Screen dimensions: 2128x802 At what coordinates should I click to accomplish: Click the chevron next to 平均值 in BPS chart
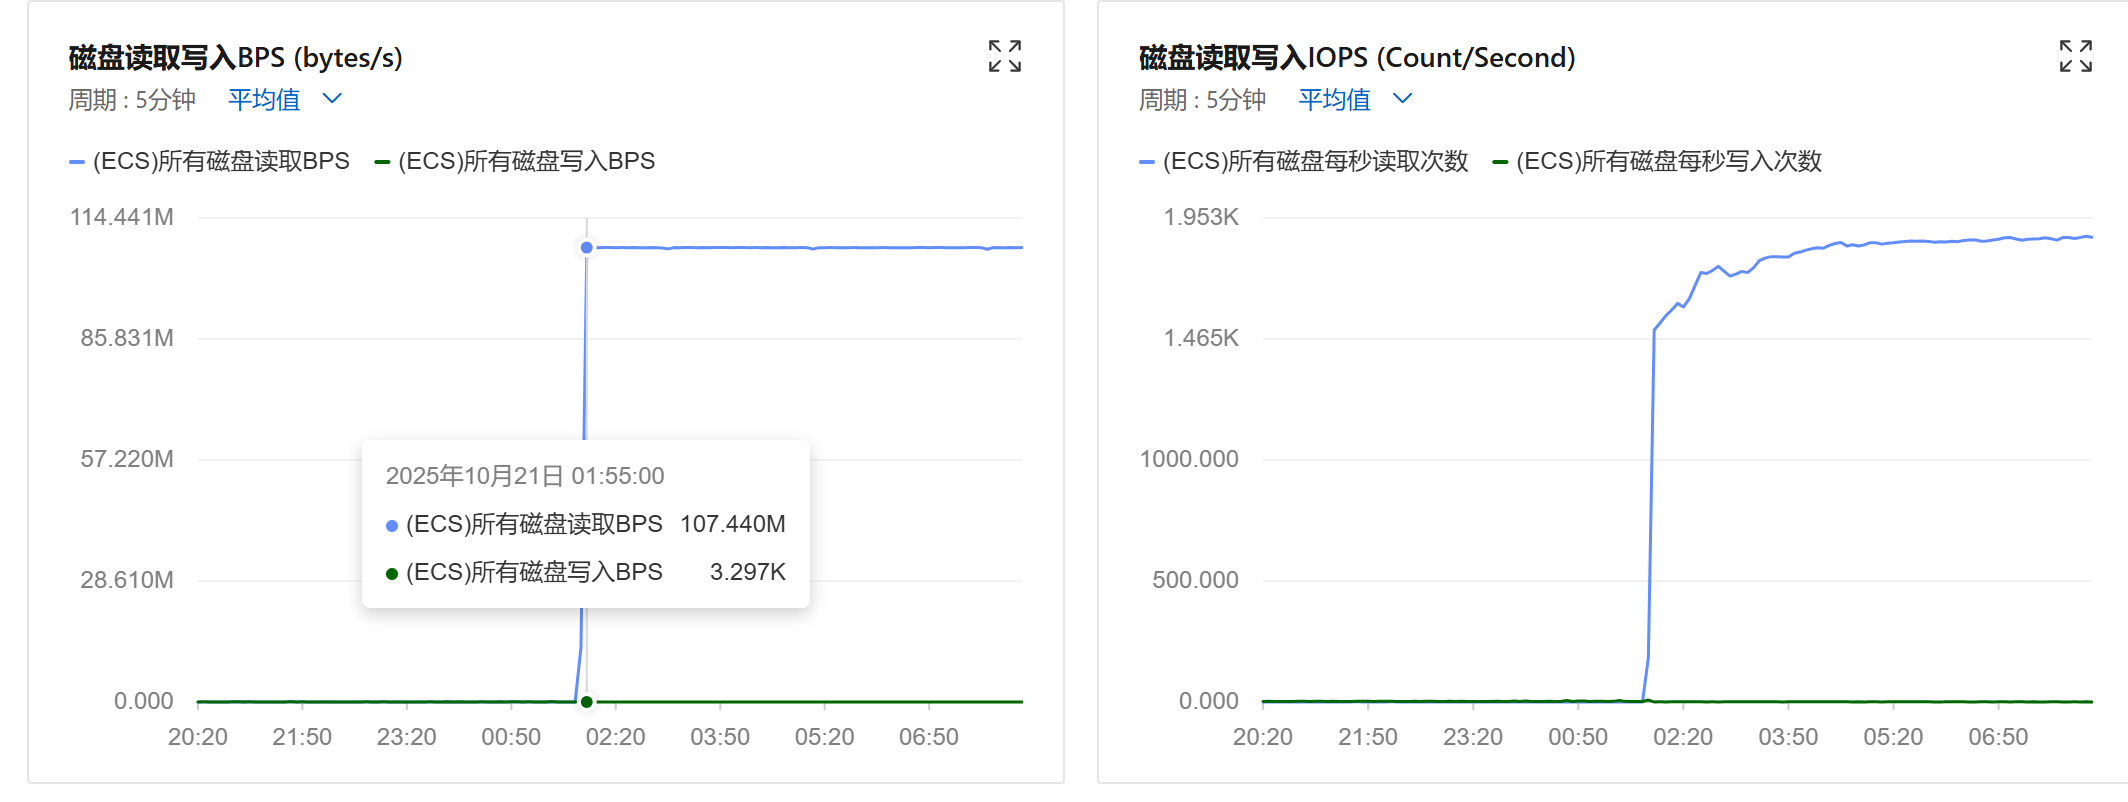[333, 99]
